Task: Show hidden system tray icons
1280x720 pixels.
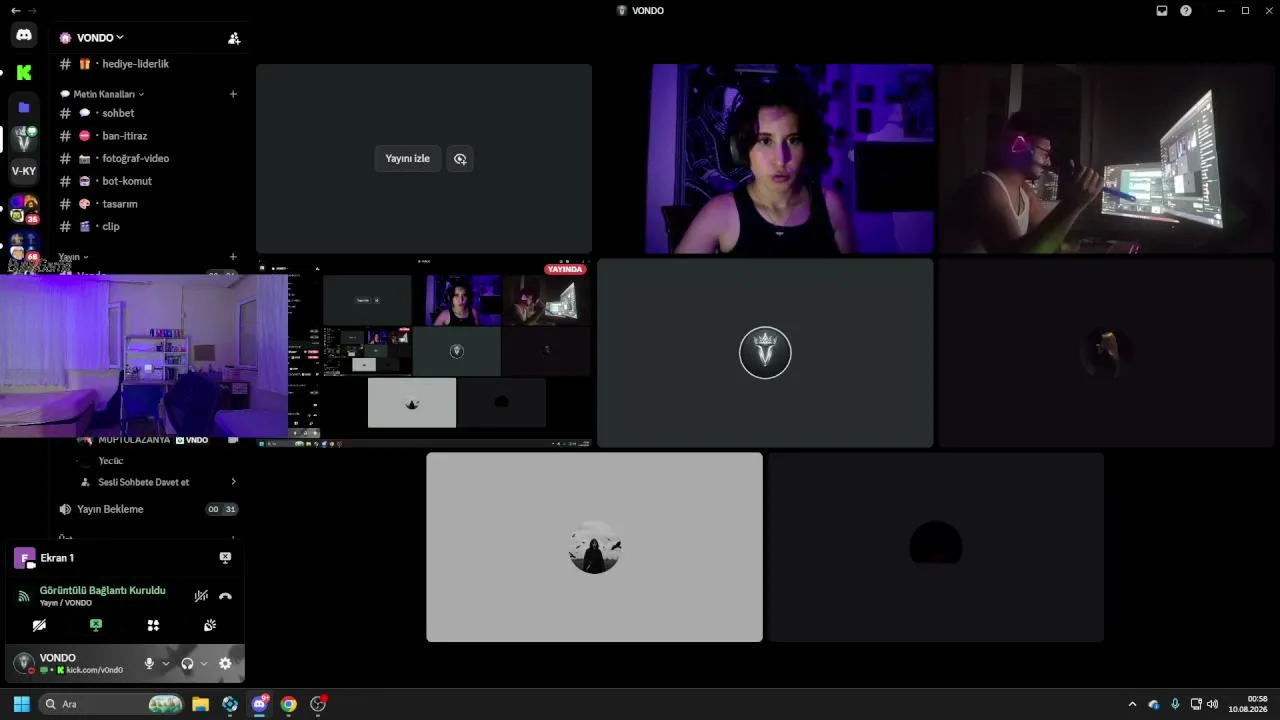Action: 1132,704
